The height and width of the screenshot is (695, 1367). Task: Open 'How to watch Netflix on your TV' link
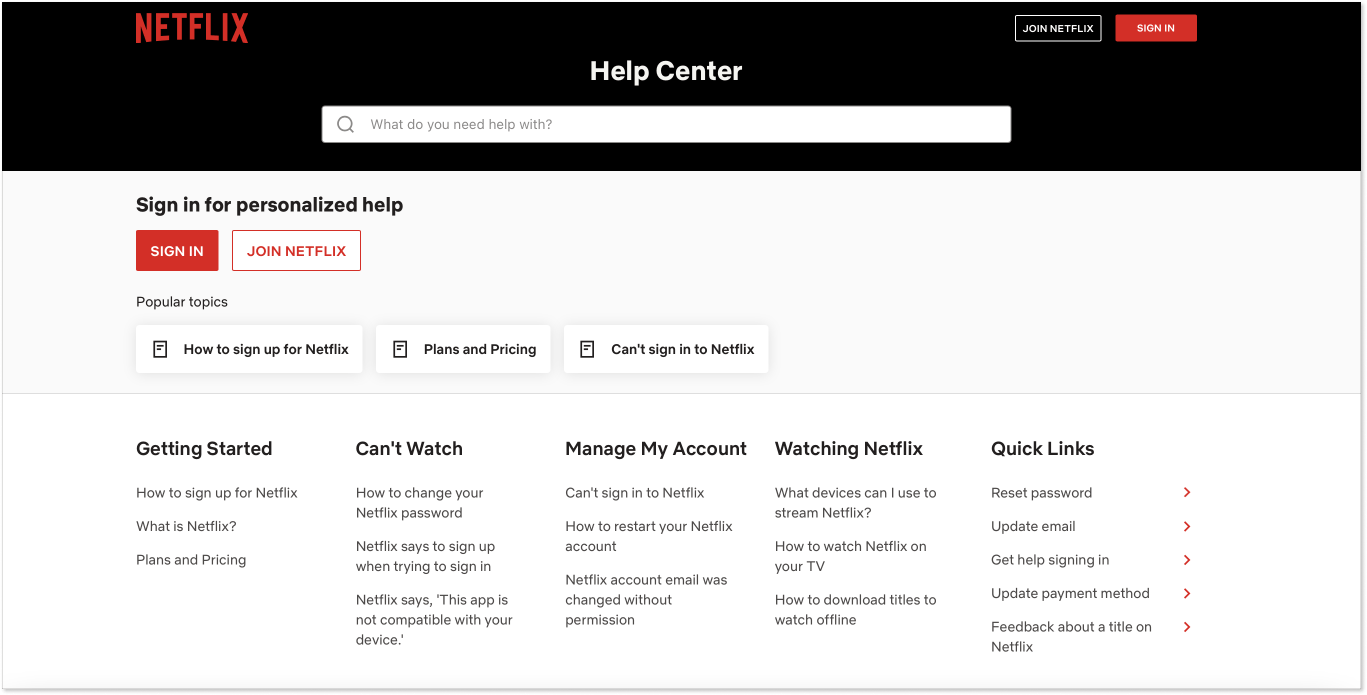pyautogui.click(x=851, y=556)
